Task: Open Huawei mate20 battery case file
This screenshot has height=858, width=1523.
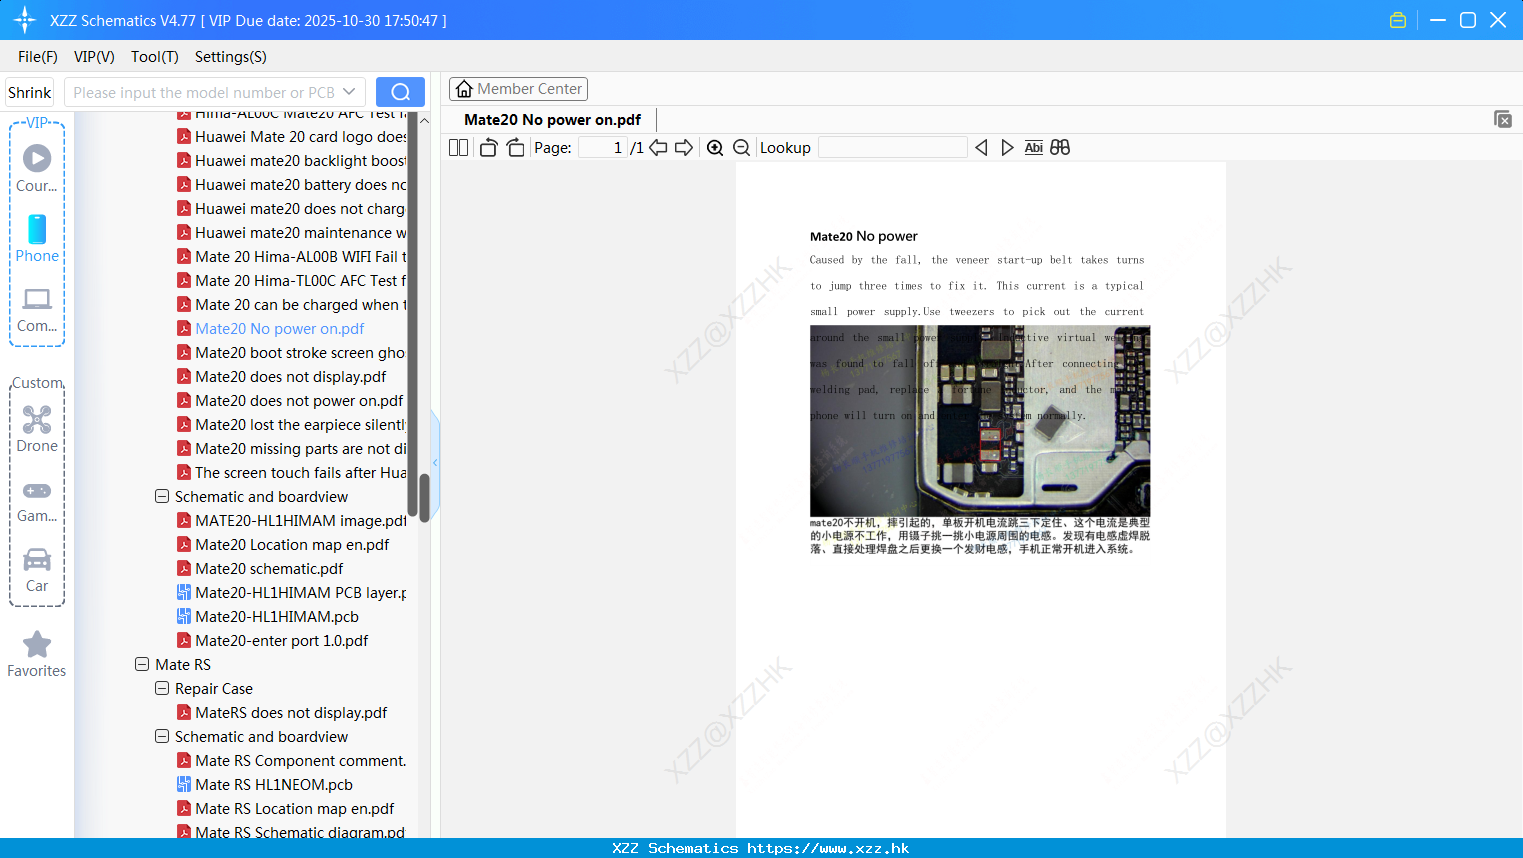Action: click(x=291, y=185)
